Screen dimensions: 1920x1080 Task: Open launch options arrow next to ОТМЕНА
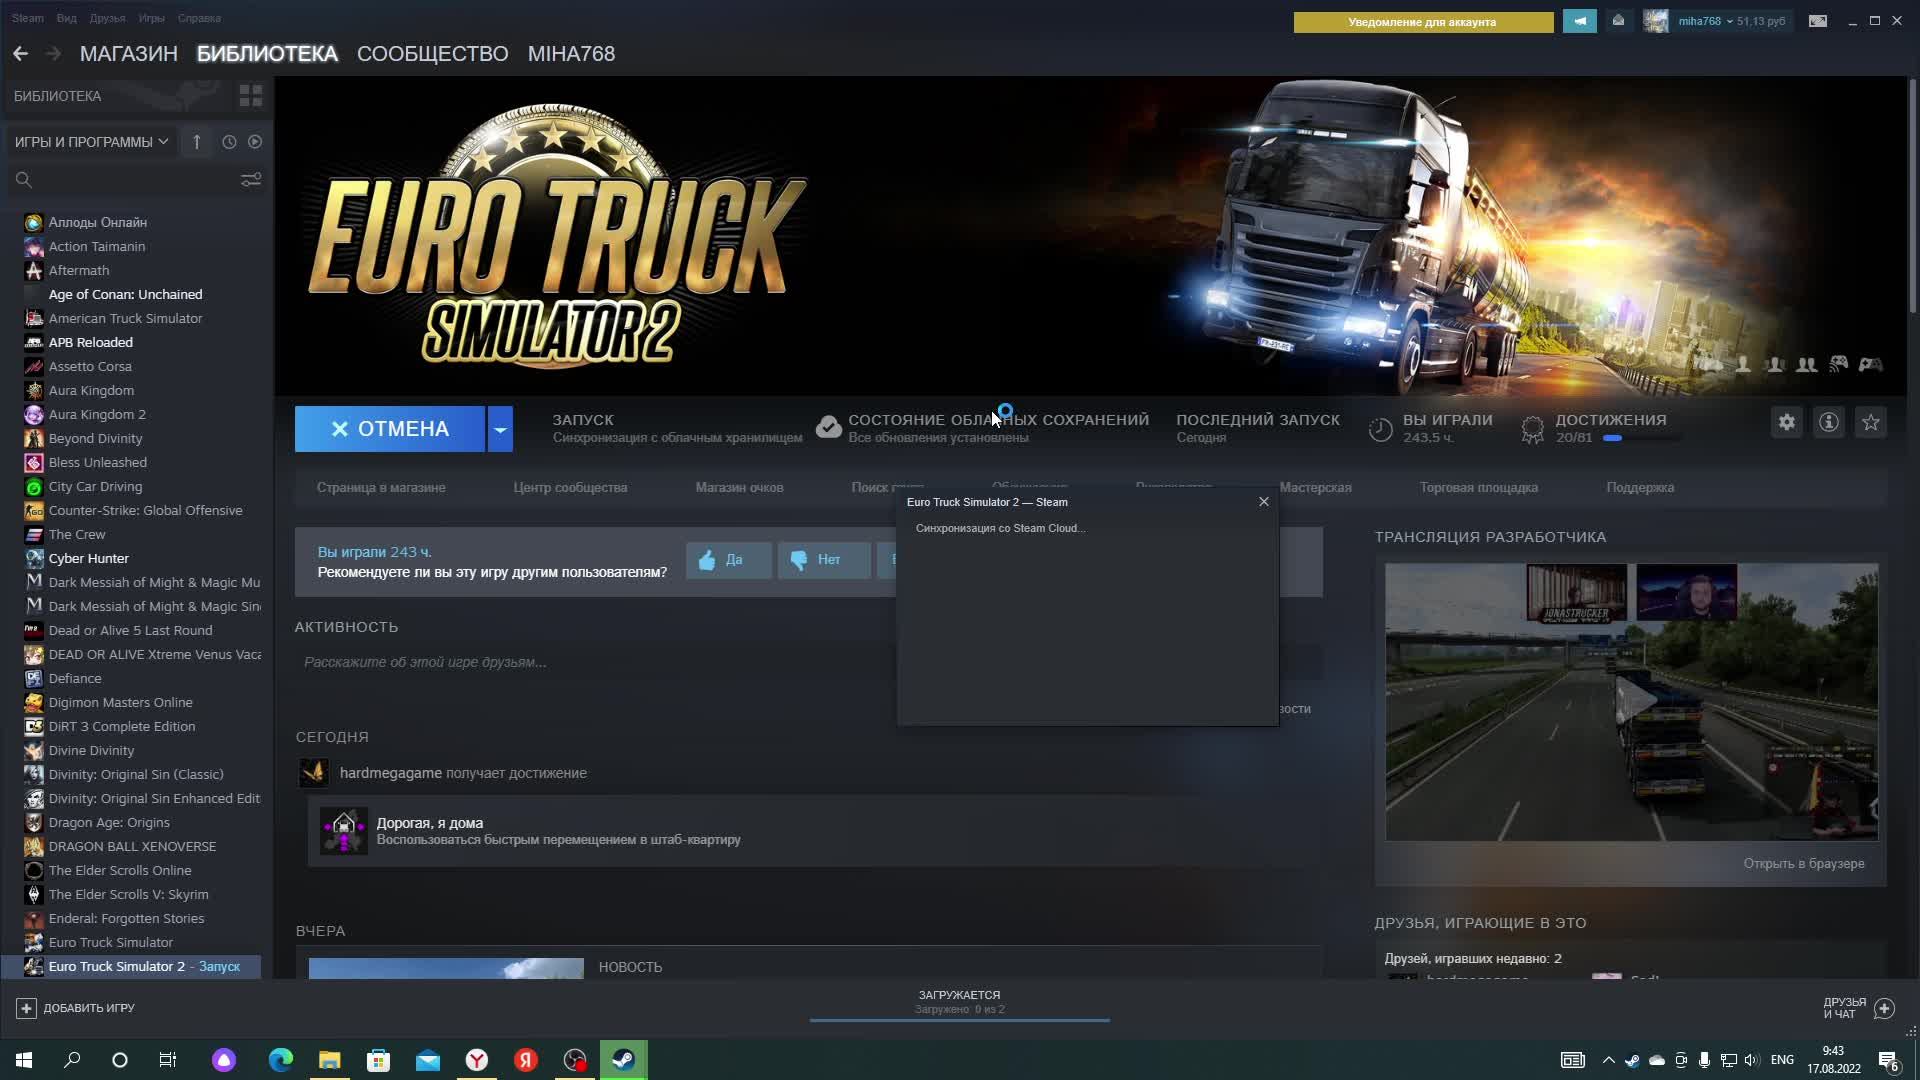point(500,429)
